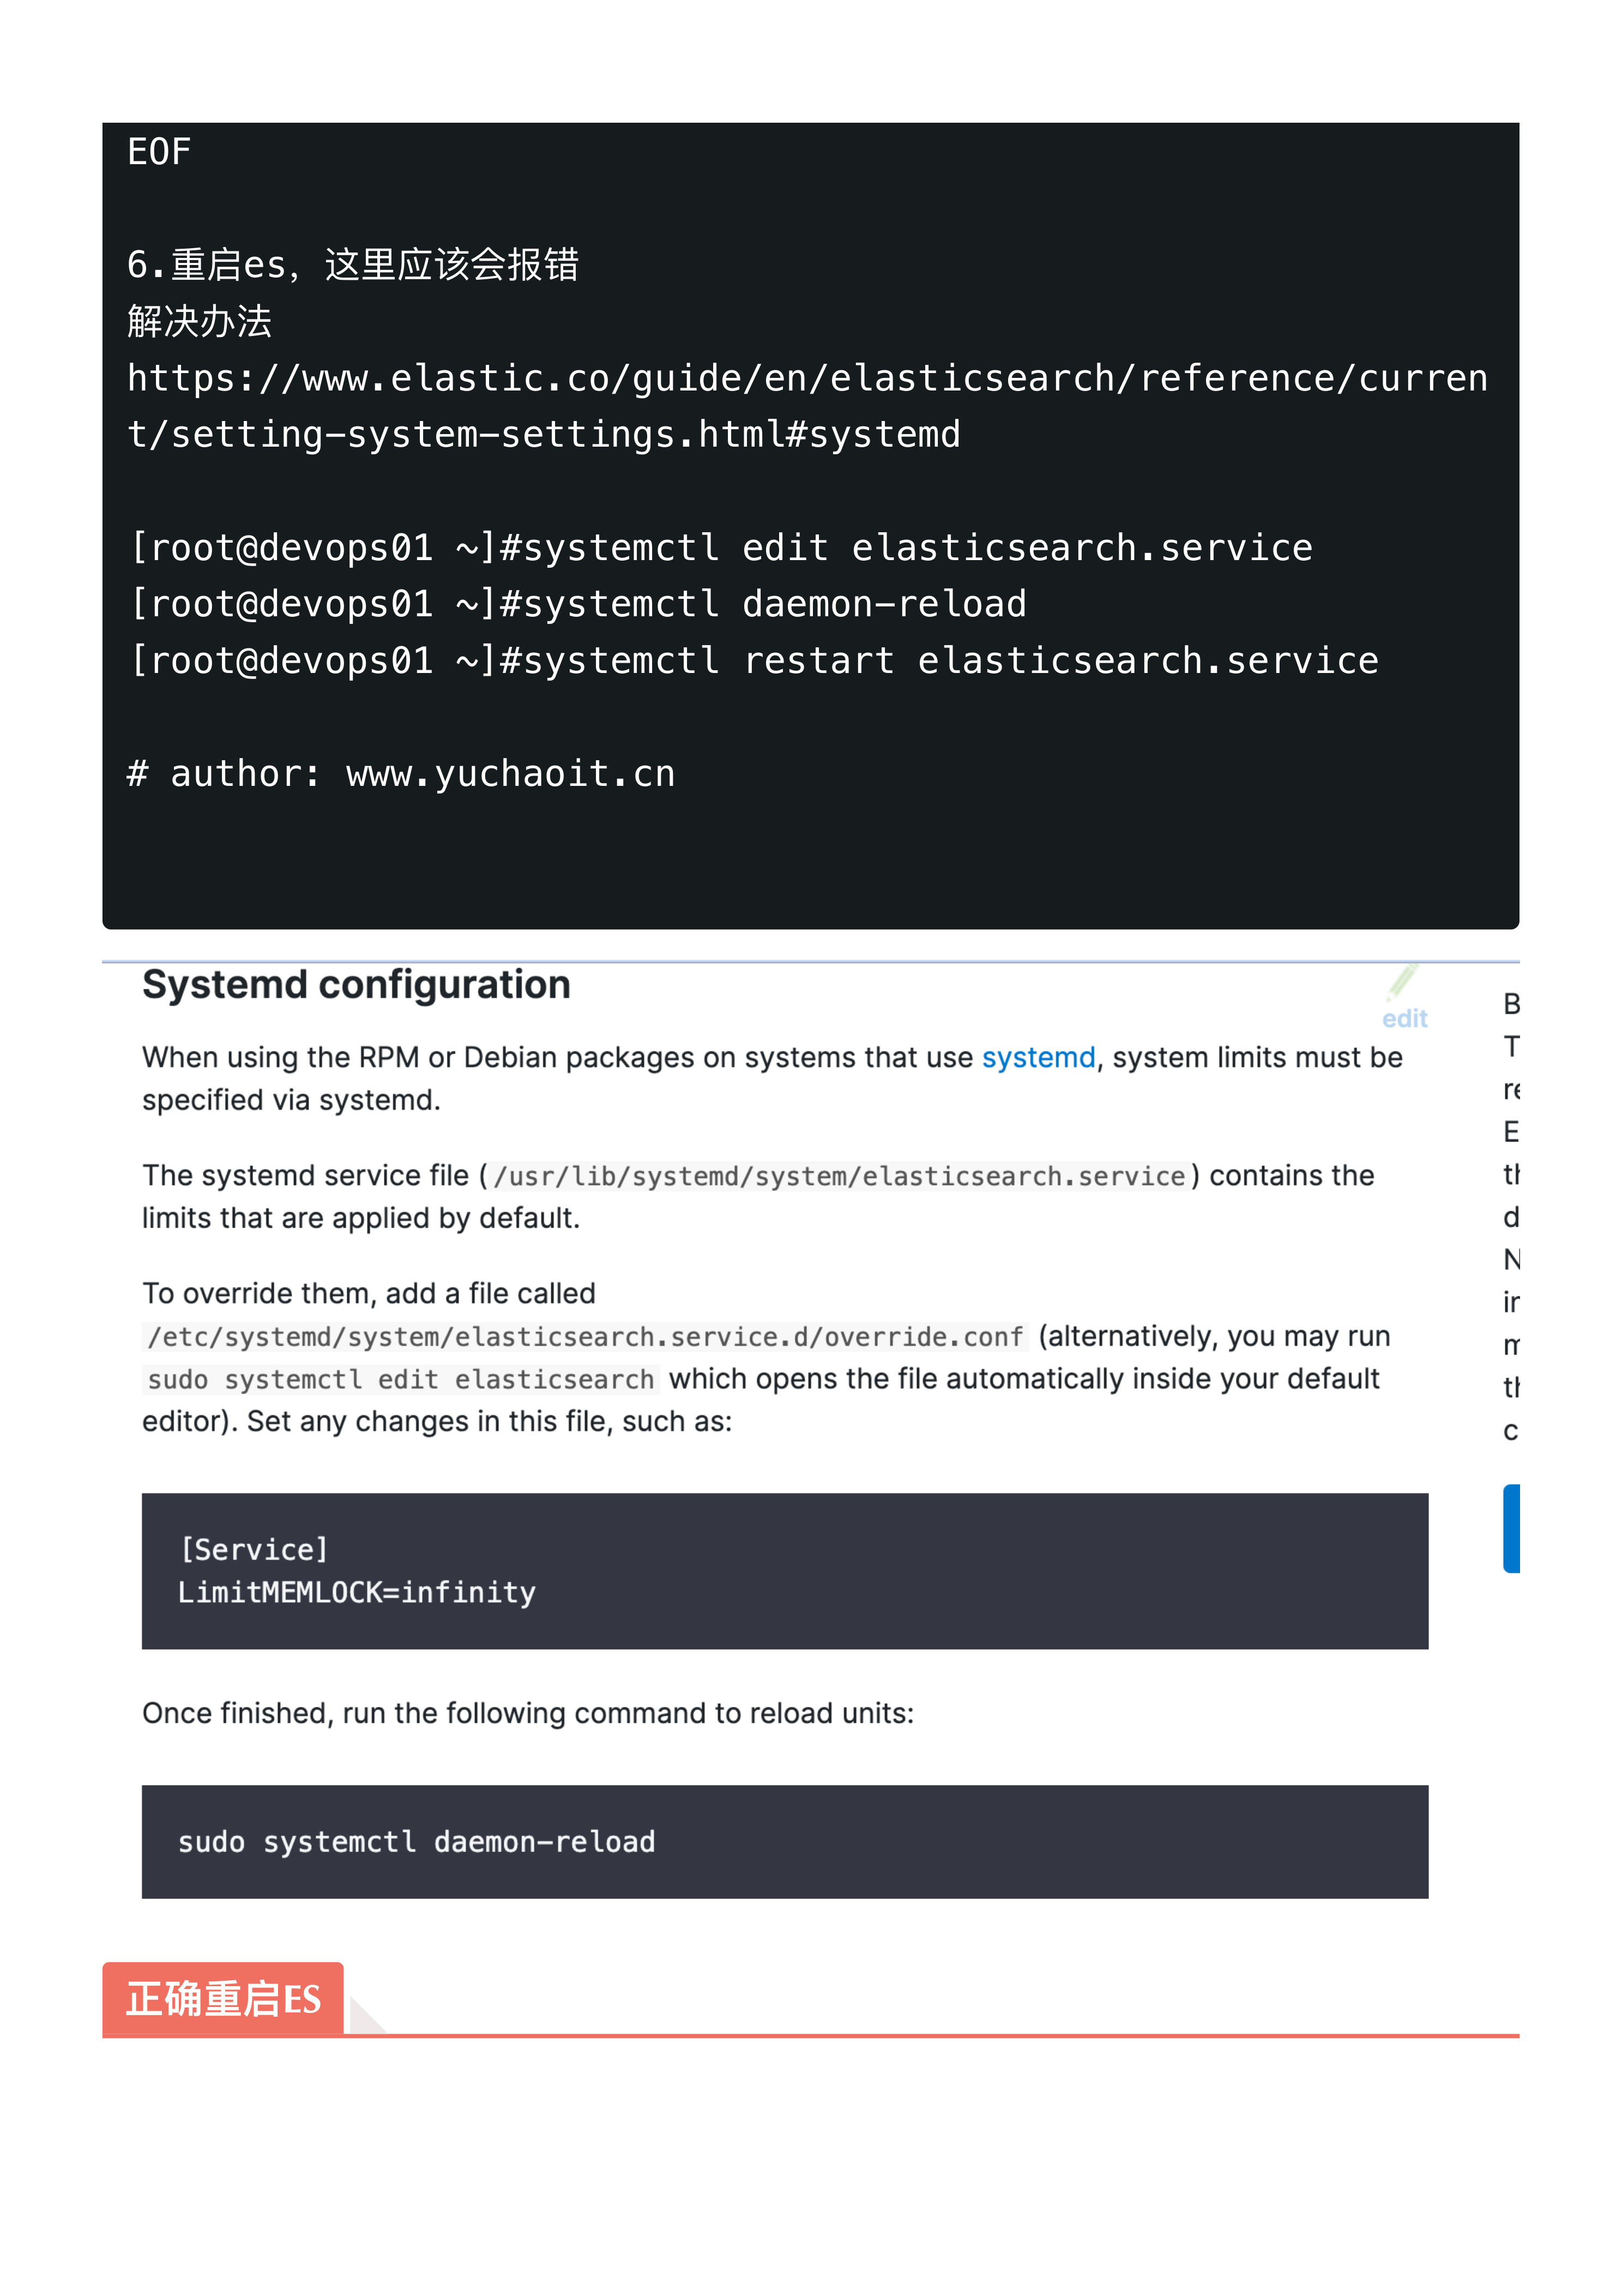Click the "# author: www.yuchaoit.cn" comment
This screenshot has width=1622, height=2296.
pos(401,774)
